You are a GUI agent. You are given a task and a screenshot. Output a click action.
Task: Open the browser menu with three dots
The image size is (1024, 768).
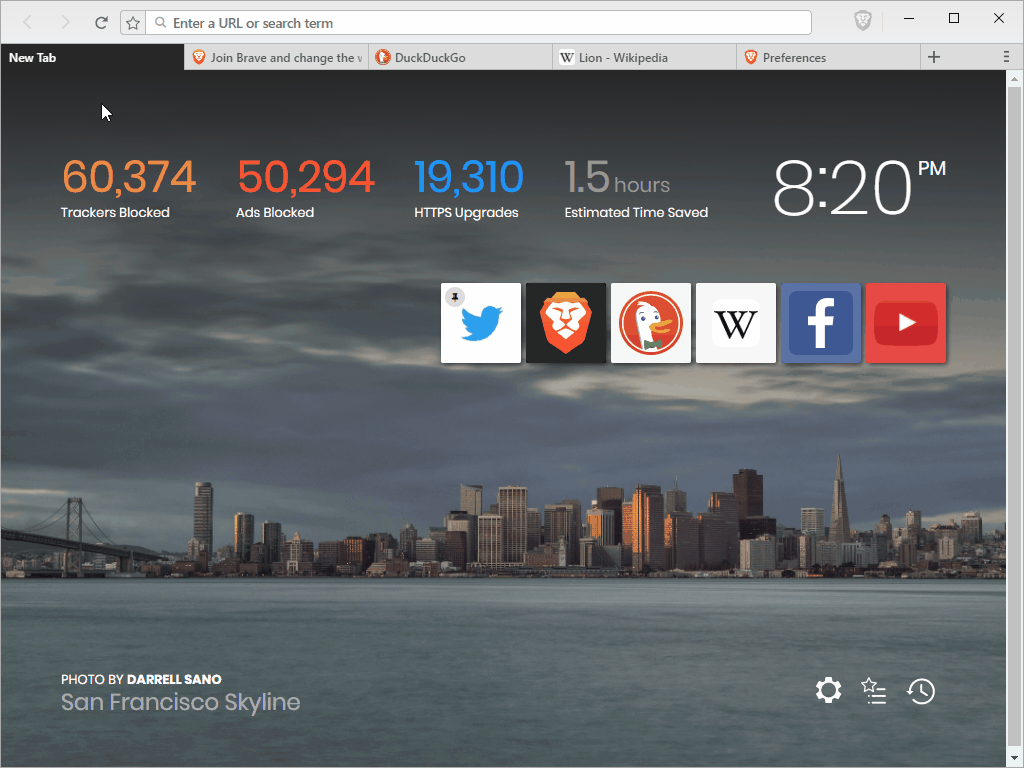click(x=1006, y=57)
